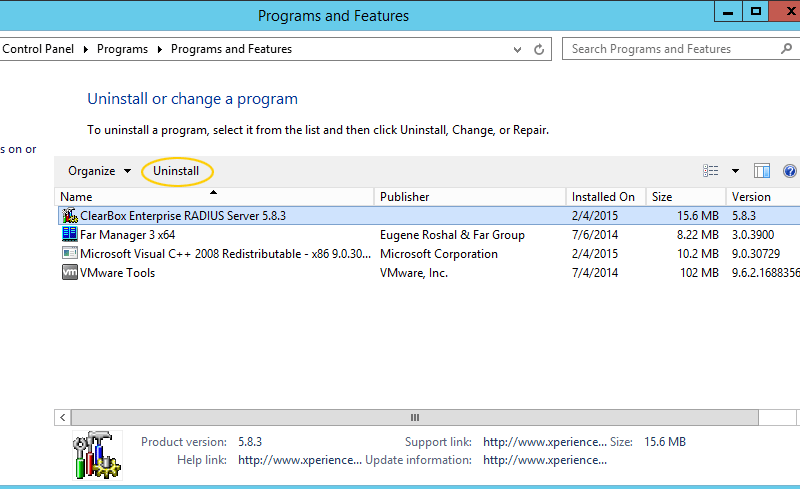The width and height of the screenshot is (800, 489).
Task: Select the ClearBox Enterprise RADIUS Server icon
Action: [70, 215]
